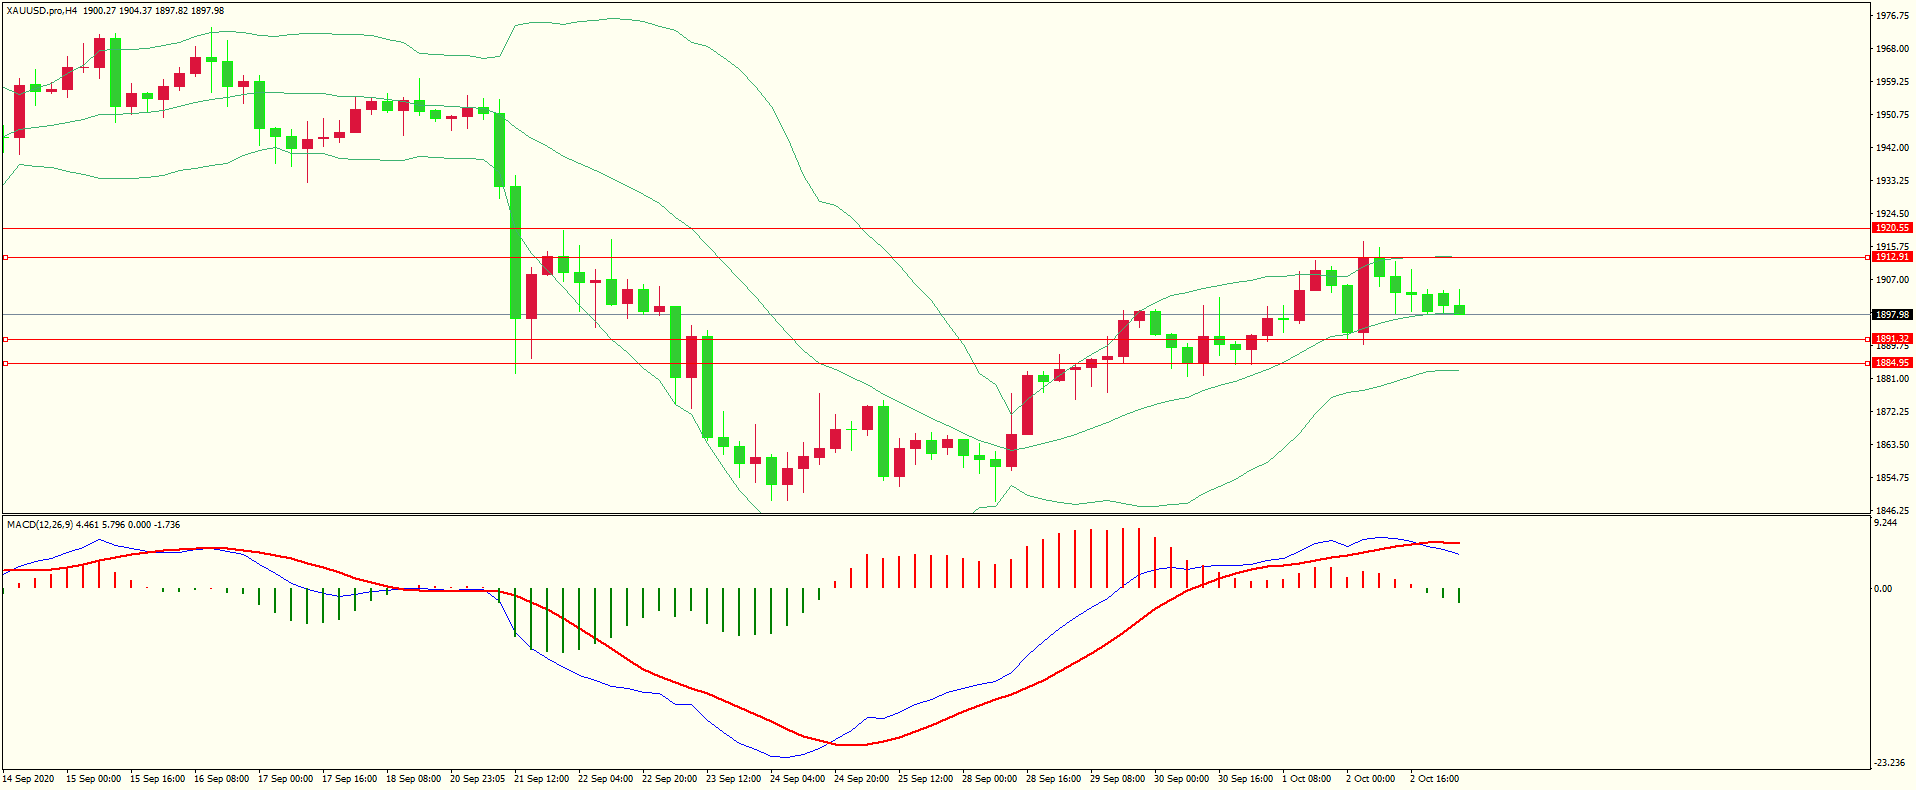
Task: Click the 28 Sep 16:00 time label
Action: [x=1053, y=779]
